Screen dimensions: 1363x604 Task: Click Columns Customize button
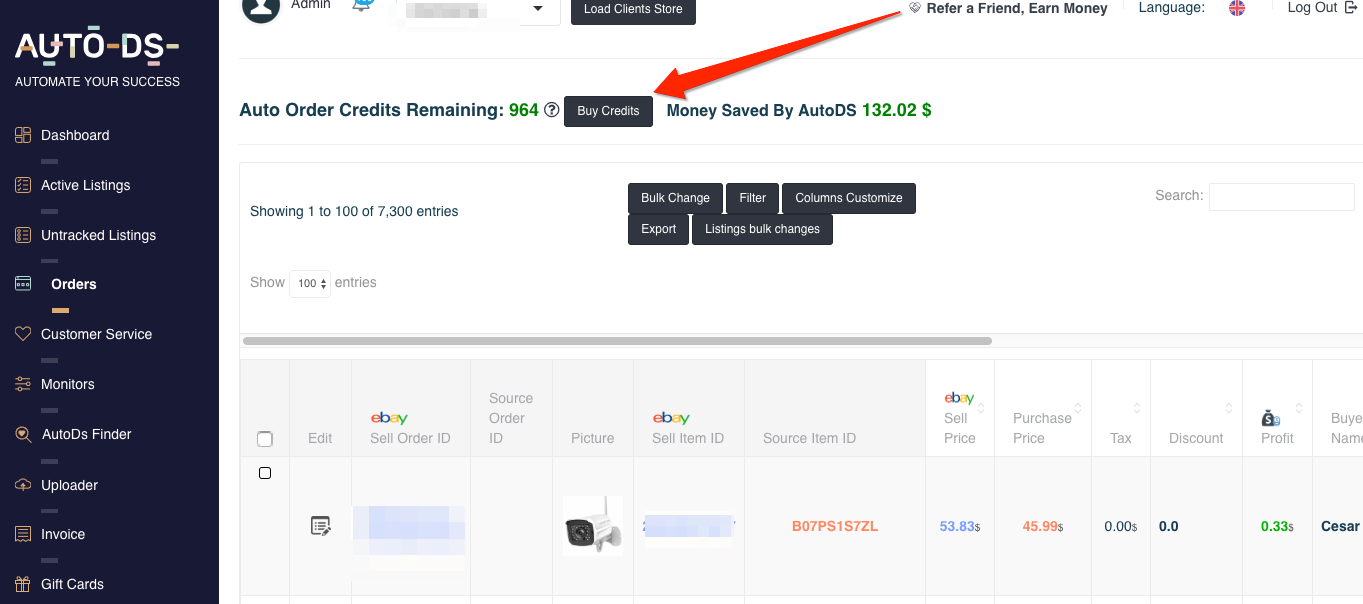coord(849,198)
